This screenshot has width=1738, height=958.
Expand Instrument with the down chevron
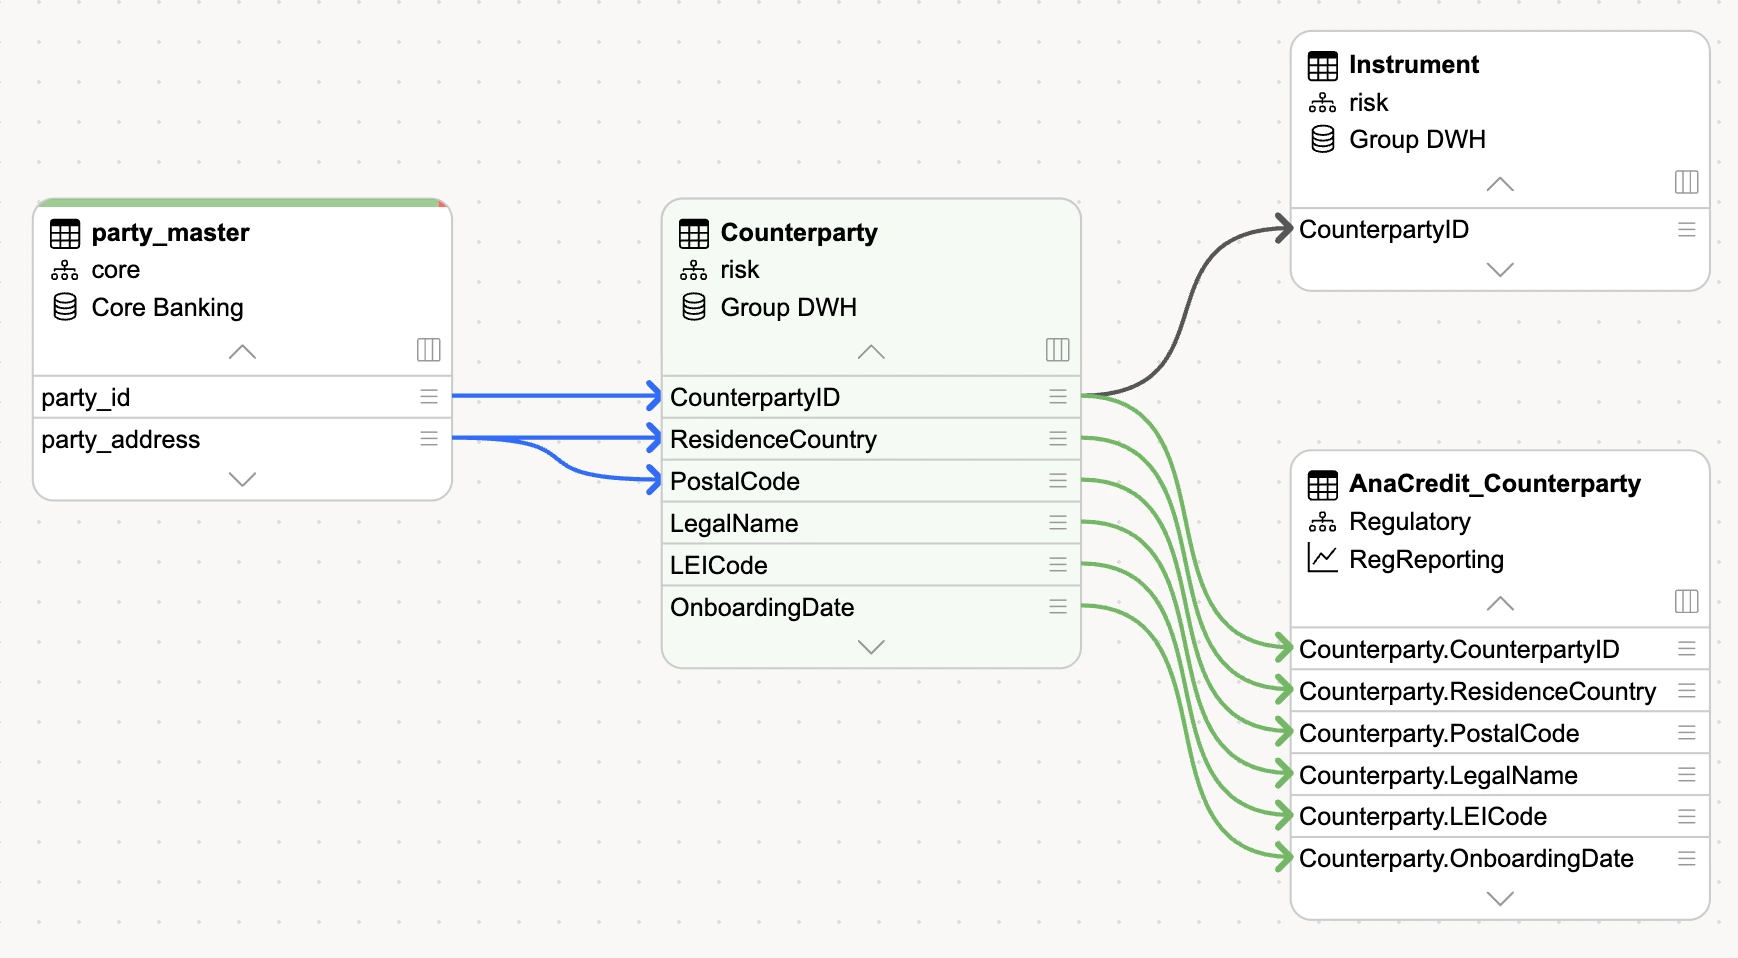click(x=1500, y=269)
